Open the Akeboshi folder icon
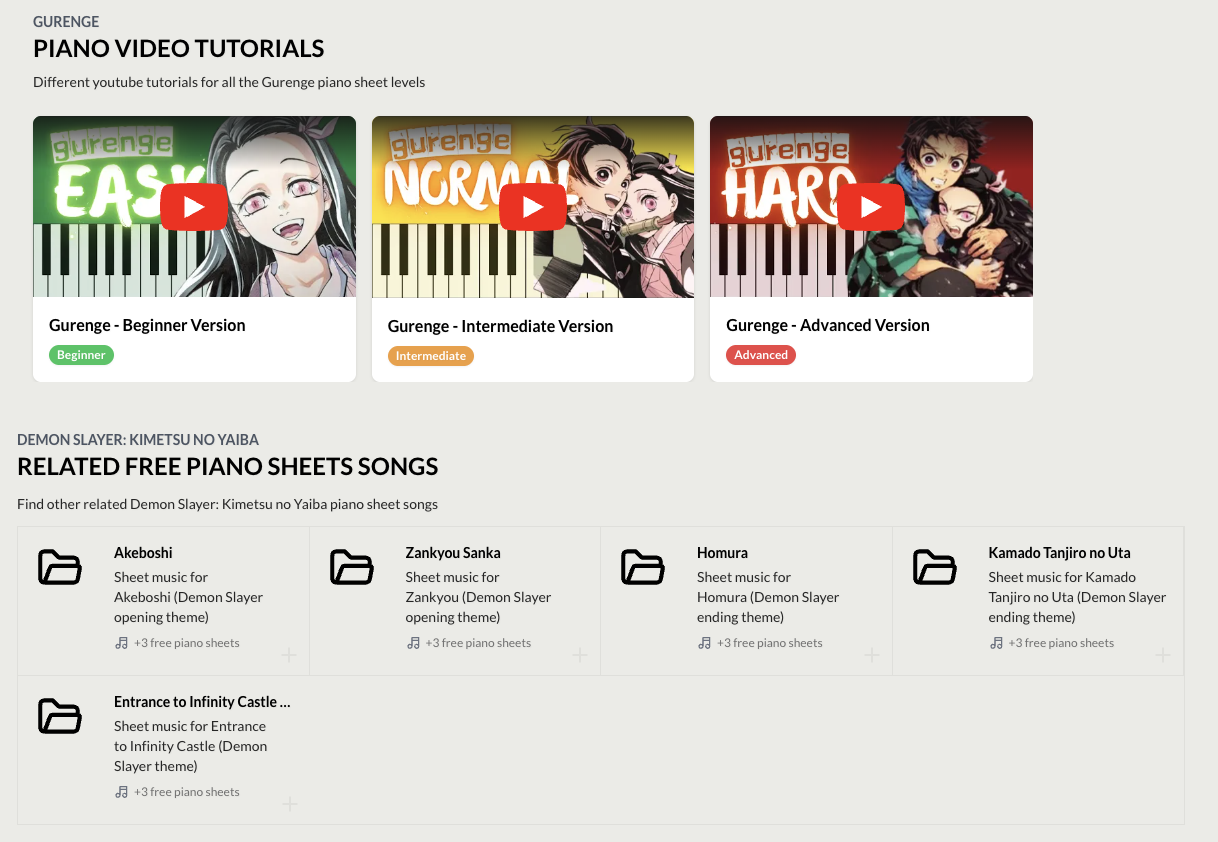This screenshot has width=1218, height=842. tap(60, 567)
